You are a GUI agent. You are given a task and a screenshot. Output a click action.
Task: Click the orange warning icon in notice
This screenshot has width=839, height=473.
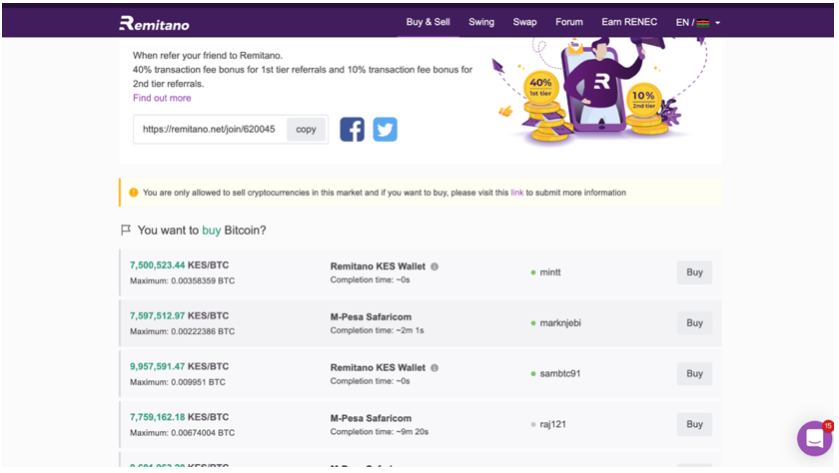tap(133, 193)
